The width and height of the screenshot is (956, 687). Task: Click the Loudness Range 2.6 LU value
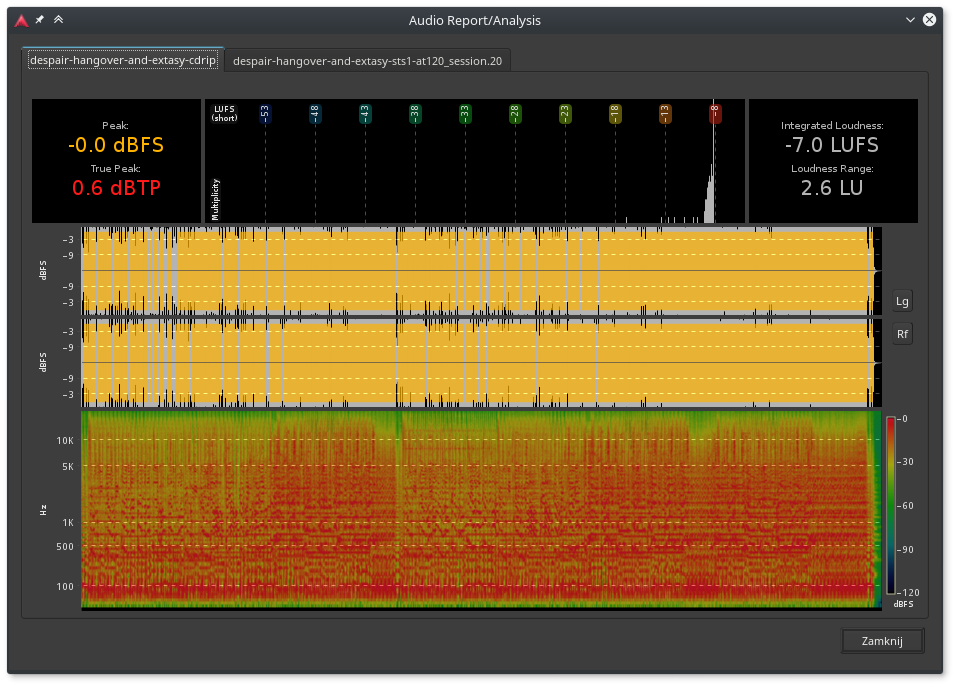click(831, 188)
